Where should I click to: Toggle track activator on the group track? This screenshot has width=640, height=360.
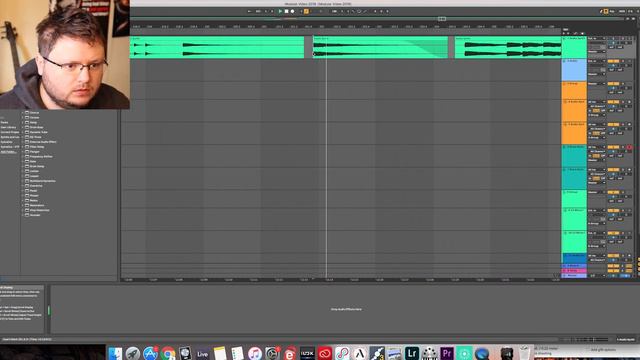coord(613,84)
